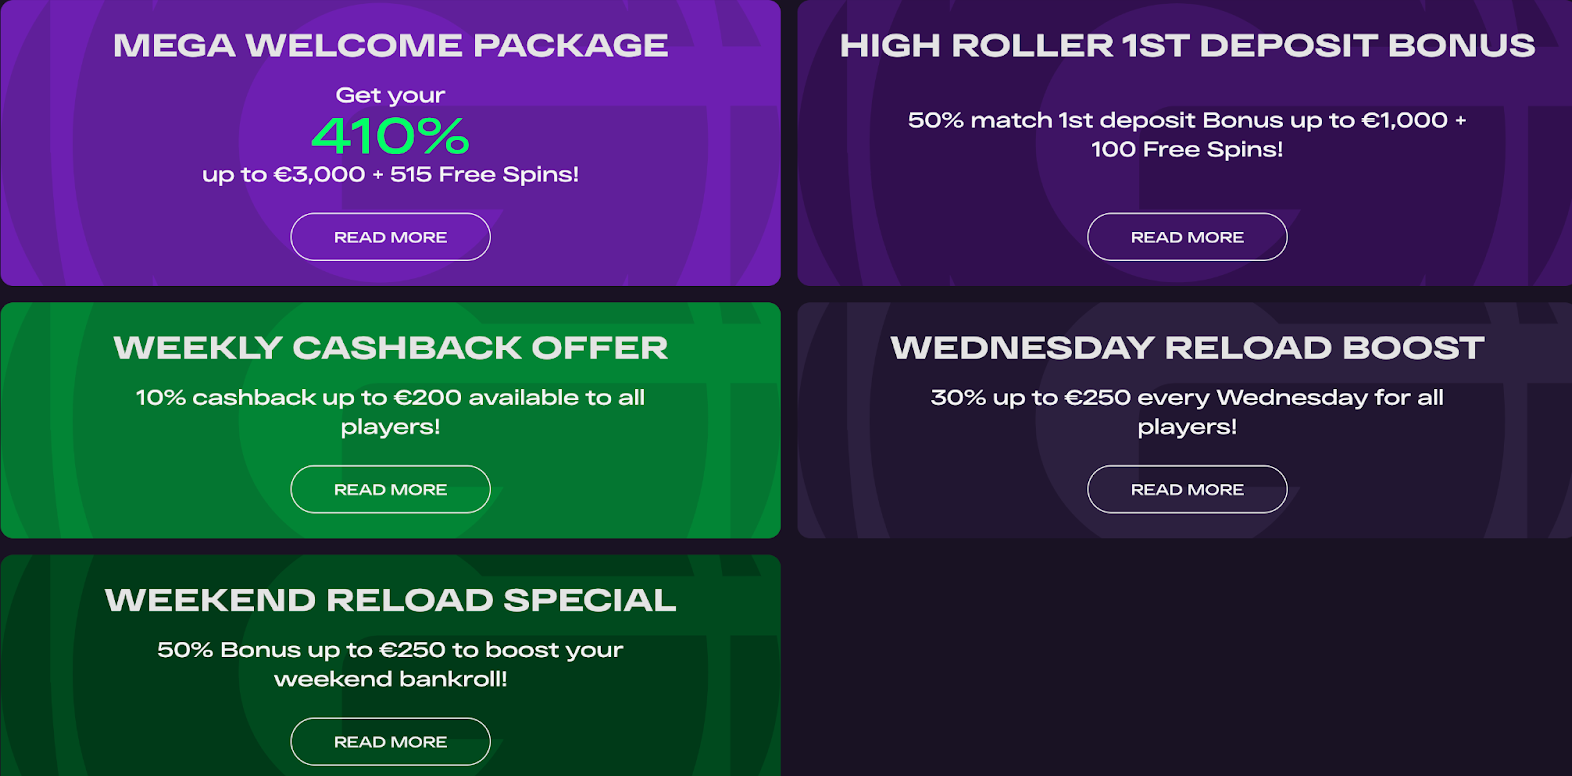Screen dimensions: 1572x776
Task: Click "players!" line in Wednesday Reload card
Action: 1187,427
